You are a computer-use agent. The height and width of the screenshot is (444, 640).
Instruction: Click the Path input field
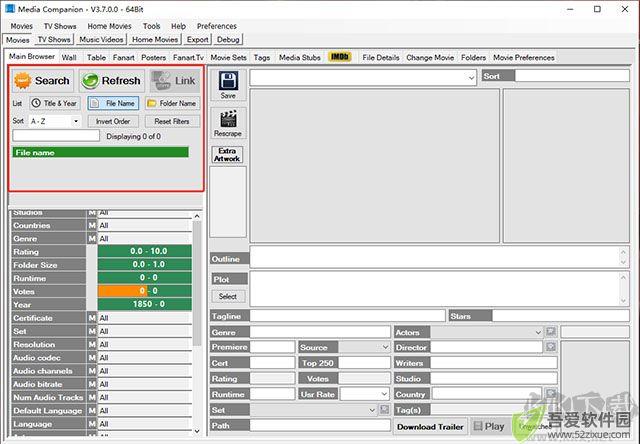[320, 426]
